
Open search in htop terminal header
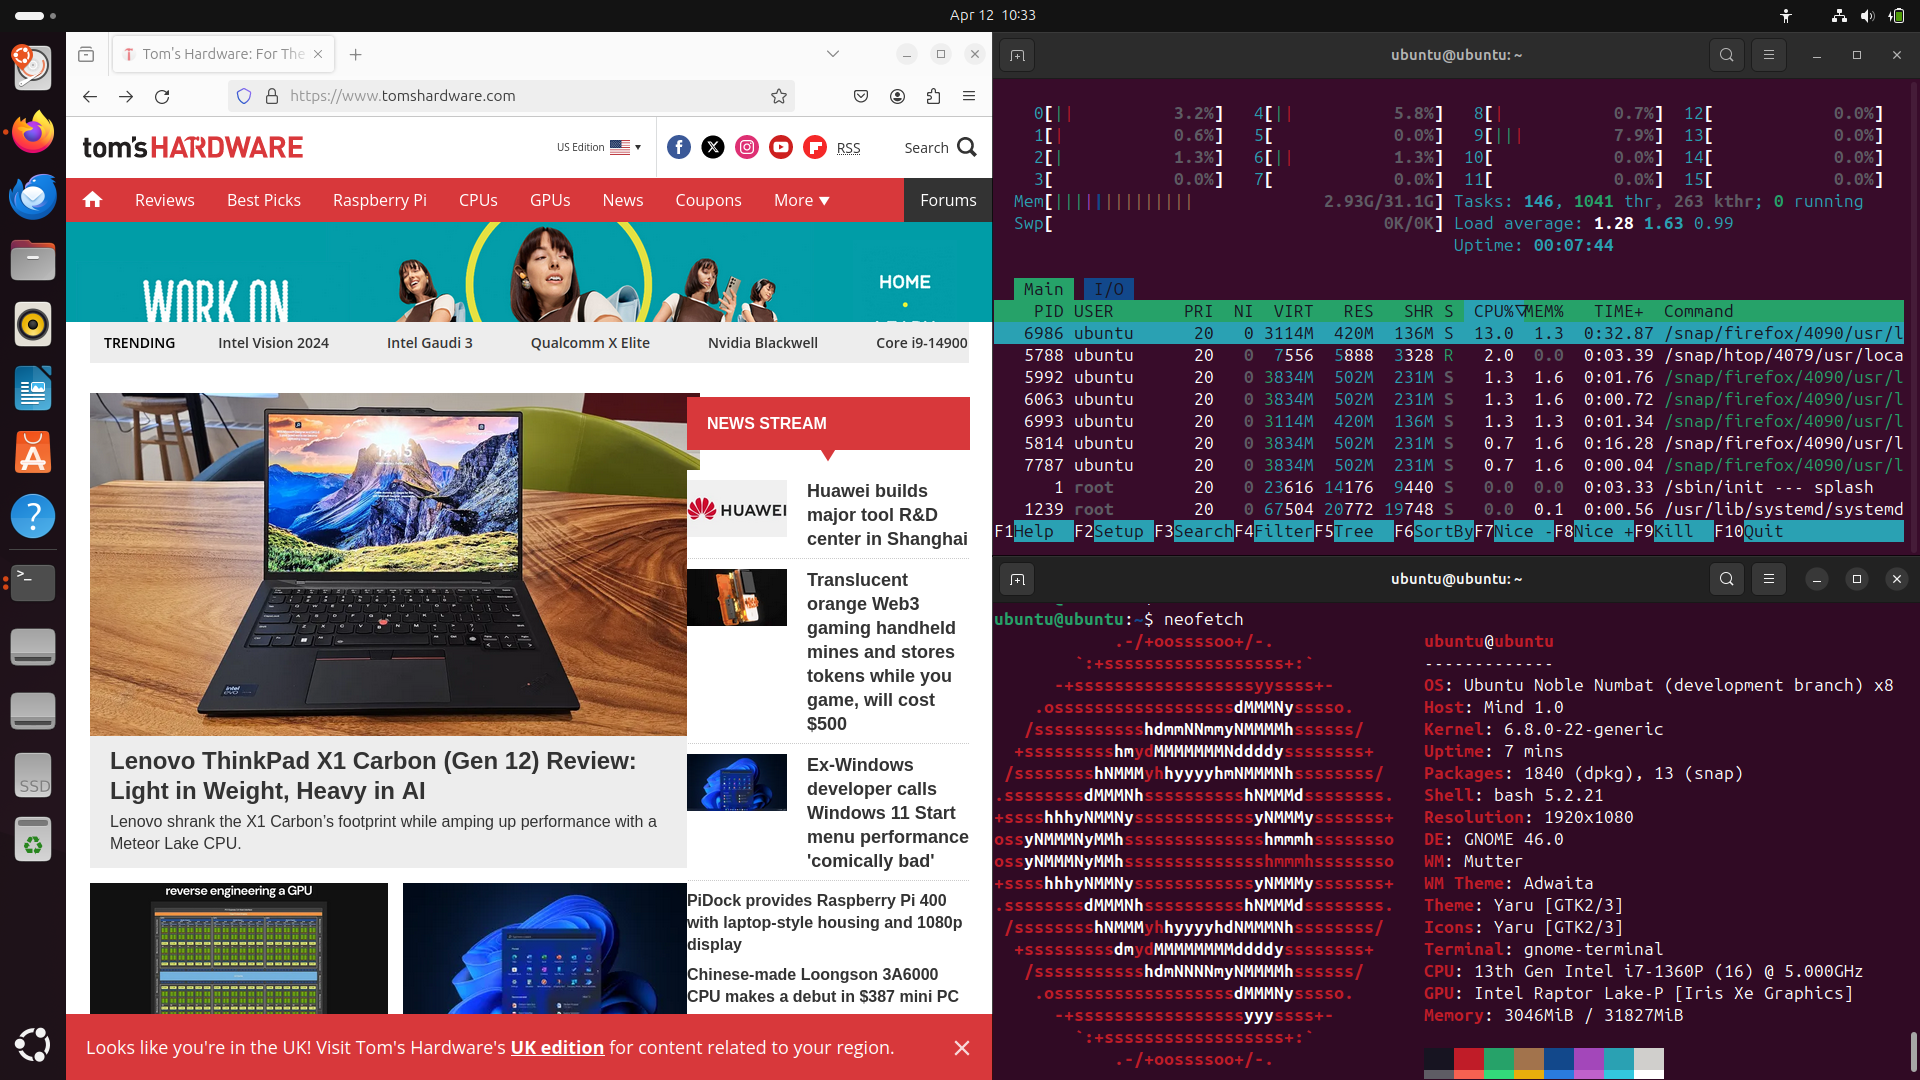1727,55
